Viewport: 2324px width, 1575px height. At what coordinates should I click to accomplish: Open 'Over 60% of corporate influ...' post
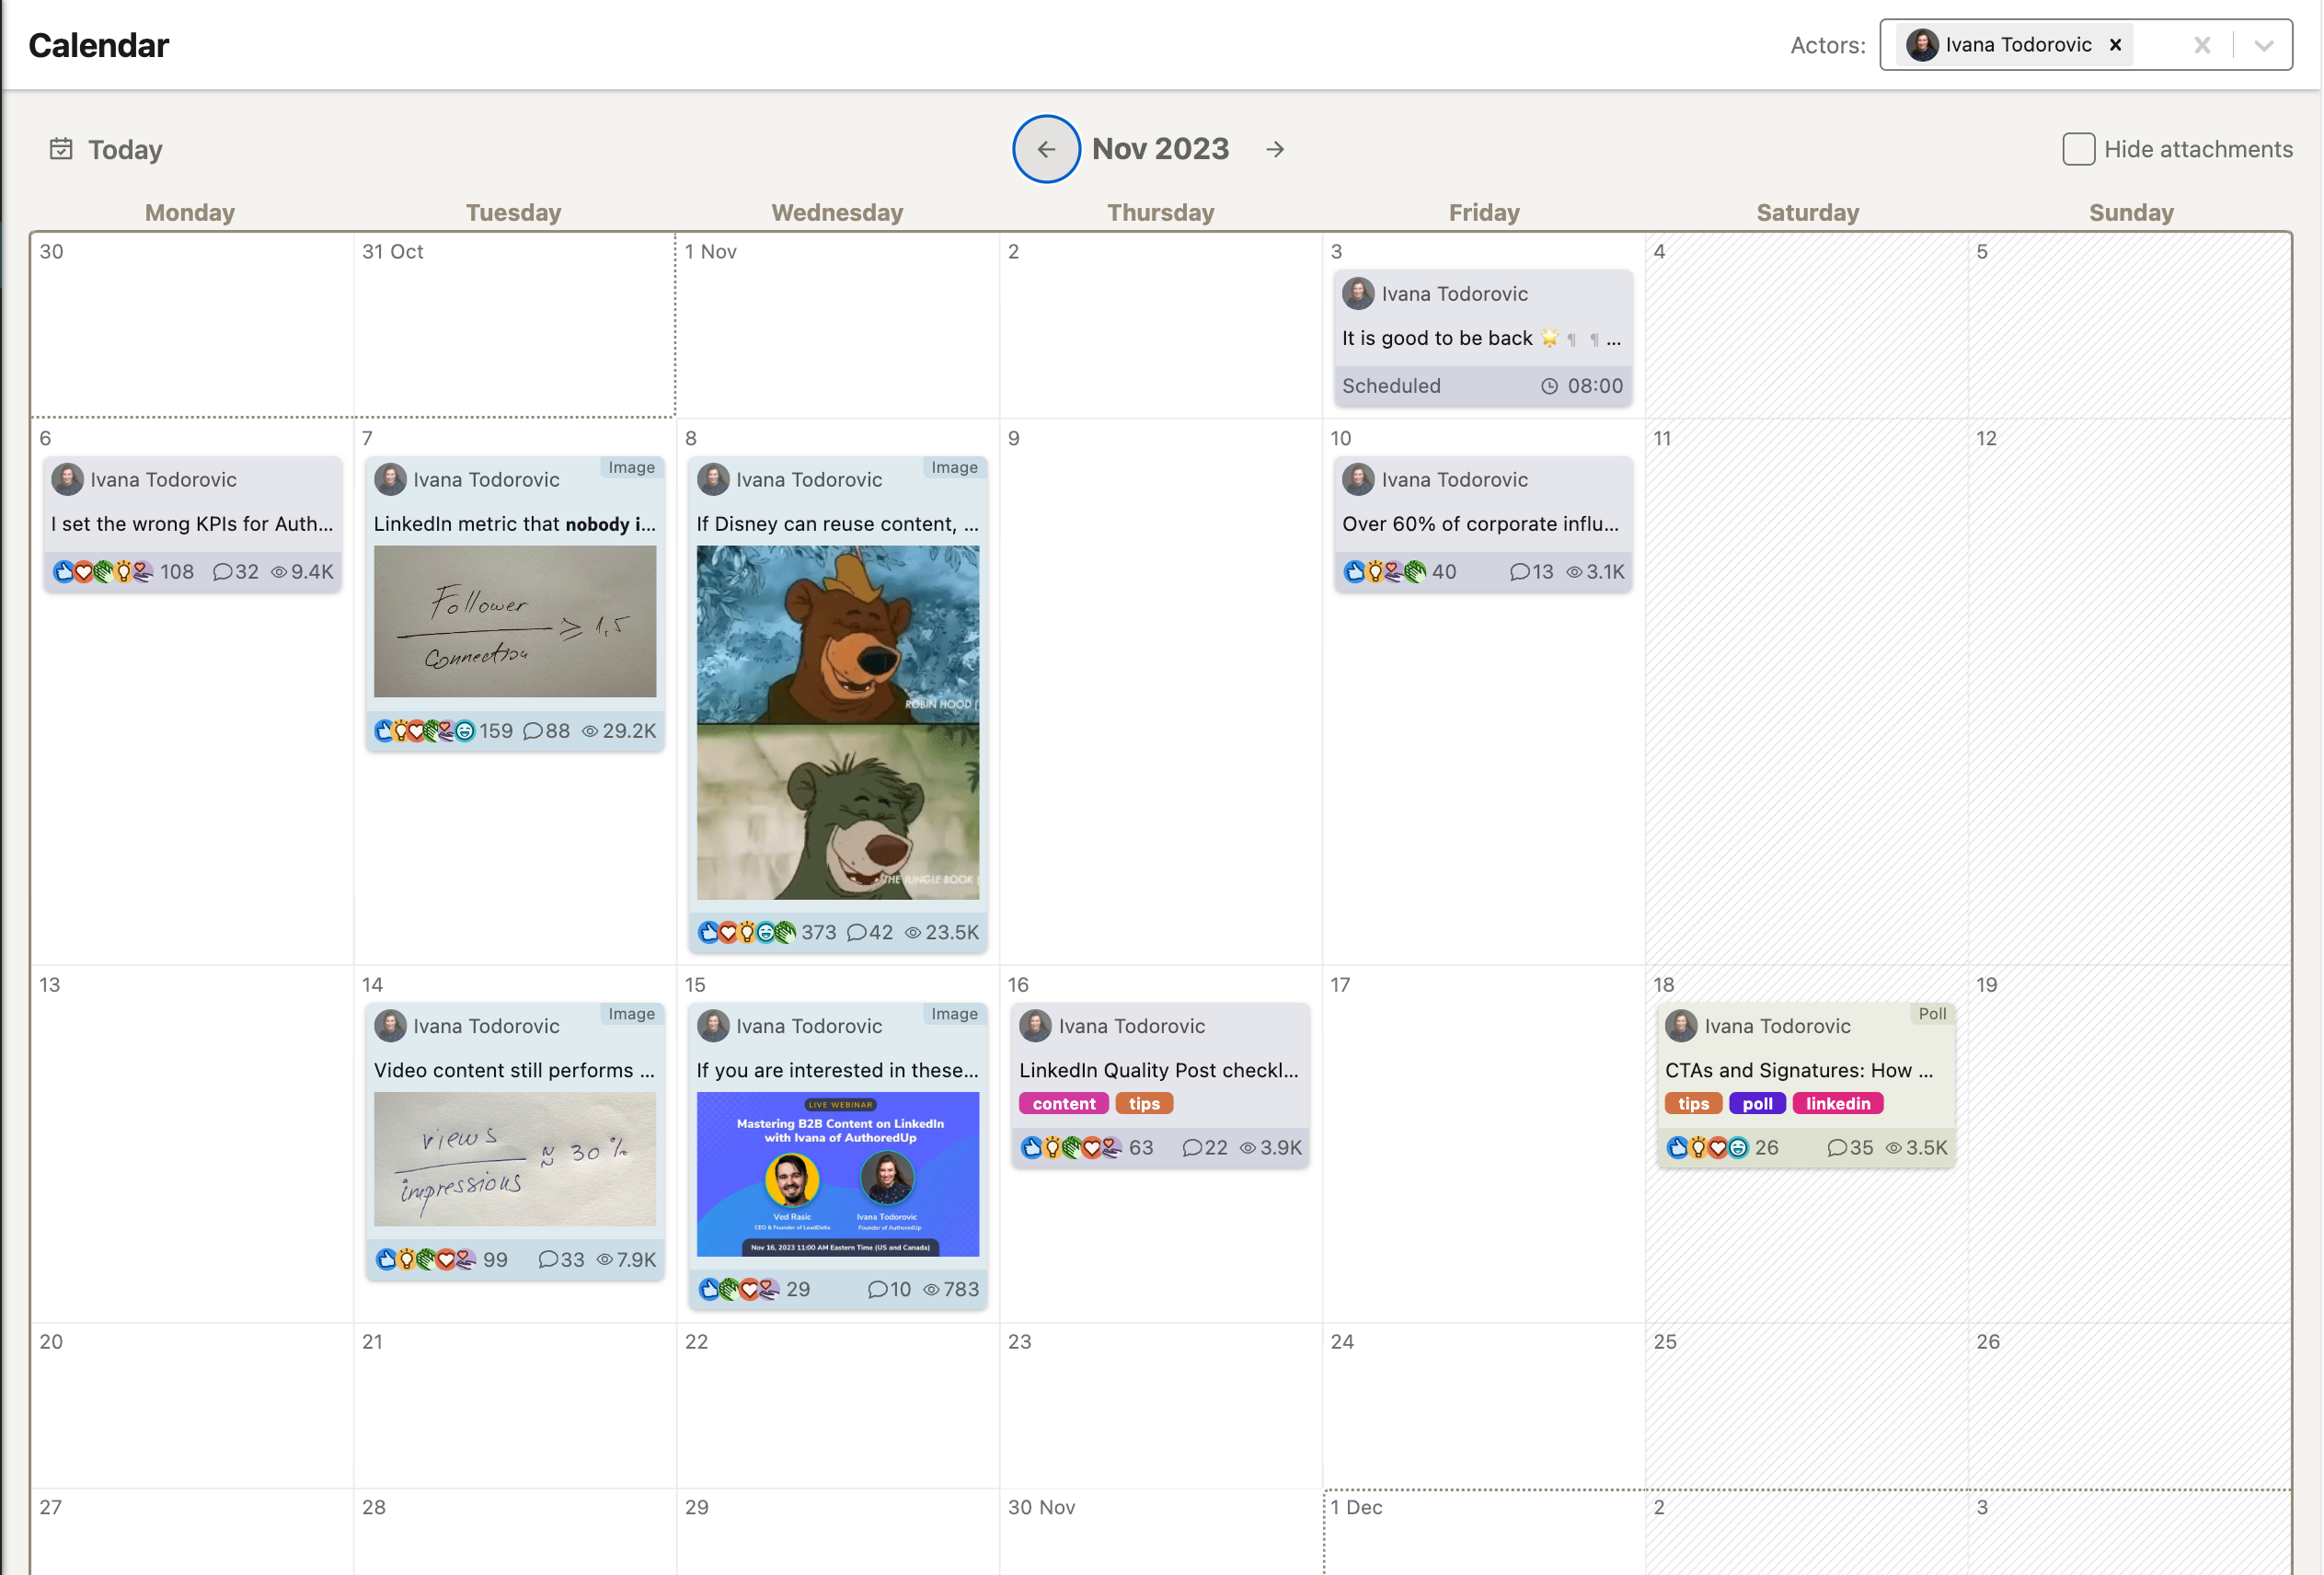point(1482,524)
